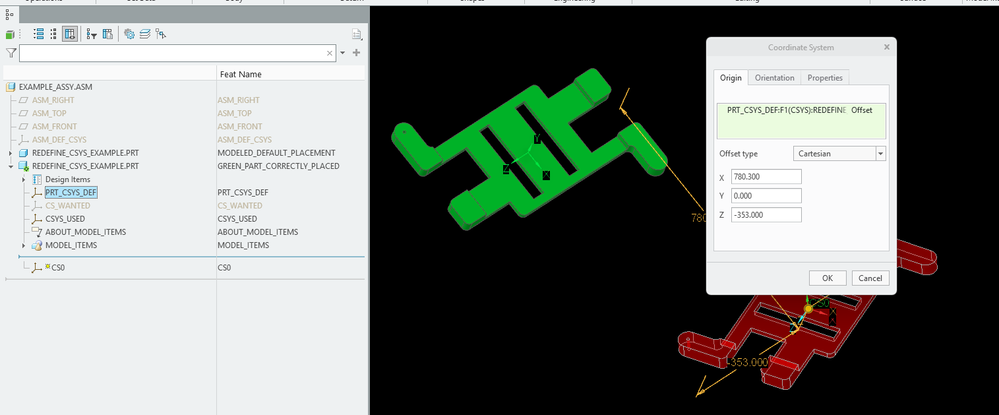This screenshot has height=415, width=999.
Task: Collapse the GREEN_PART_CORRECTLY_PLACED part row
Action: point(10,166)
